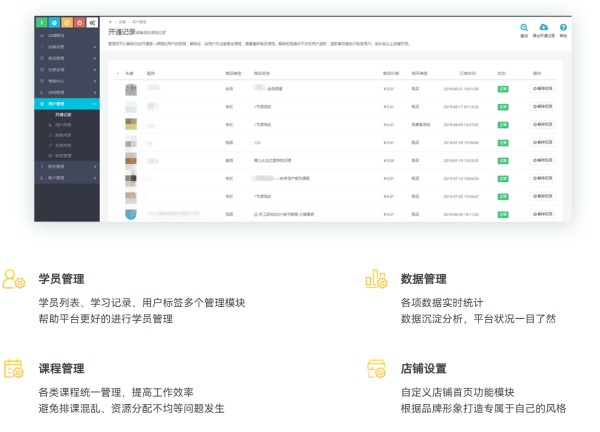600x432 pixels.
Task: Open the 讲师管理 sidebar item
Action: tap(67, 93)
